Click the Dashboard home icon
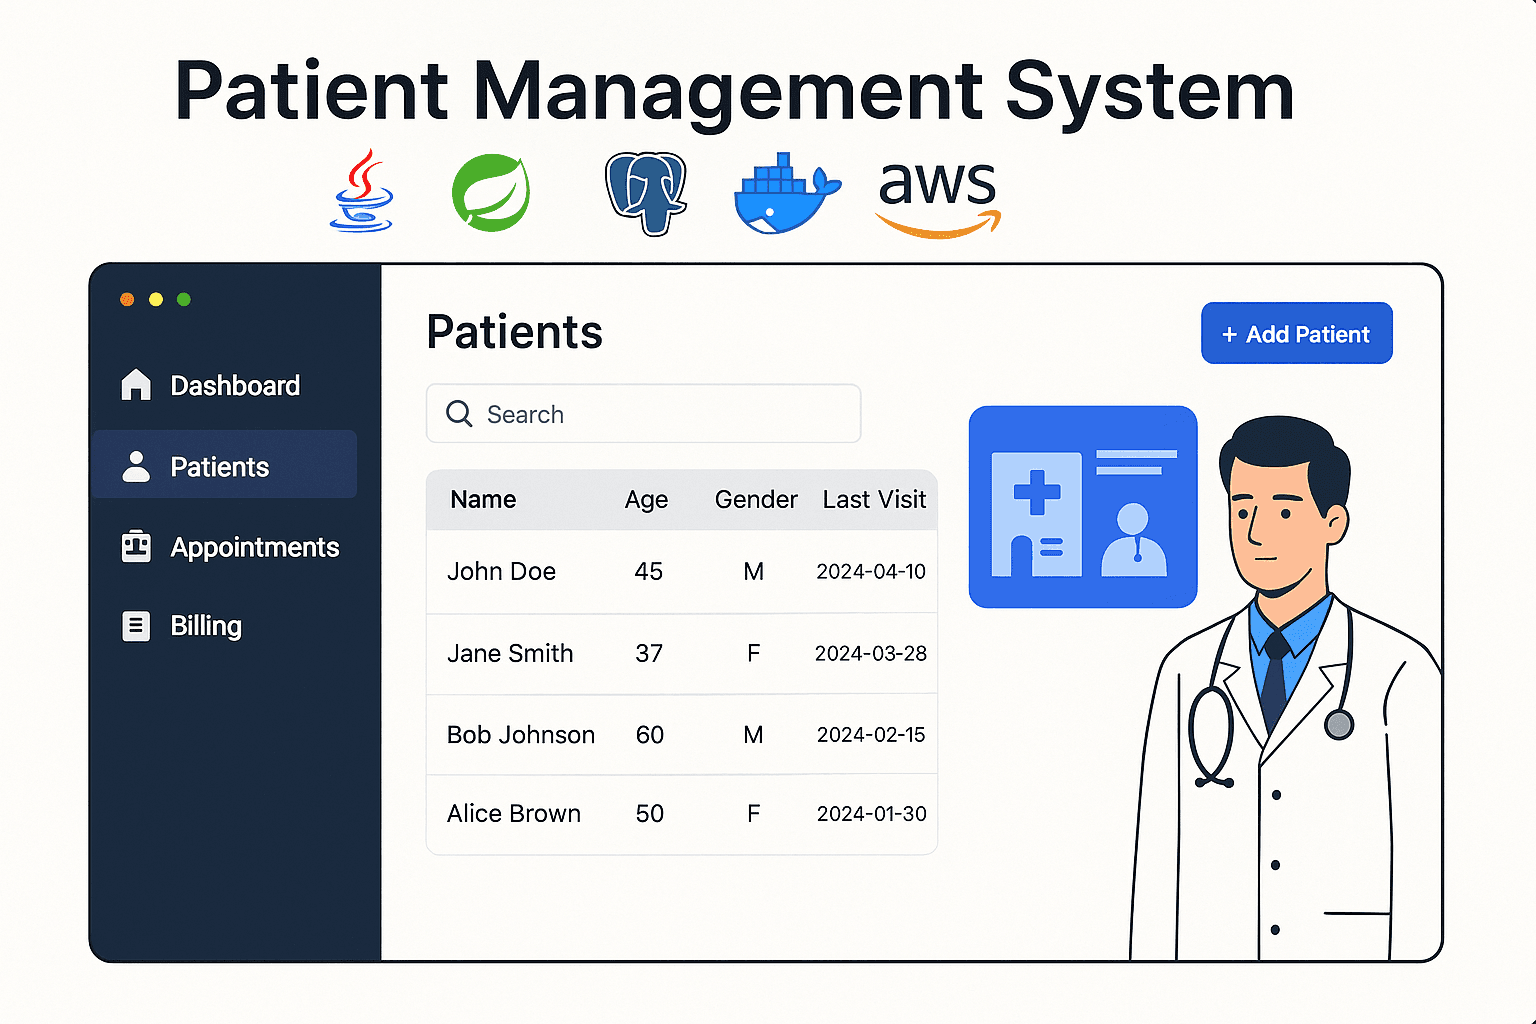Viewport: 1536px width, 1024px height. (135, 384)
